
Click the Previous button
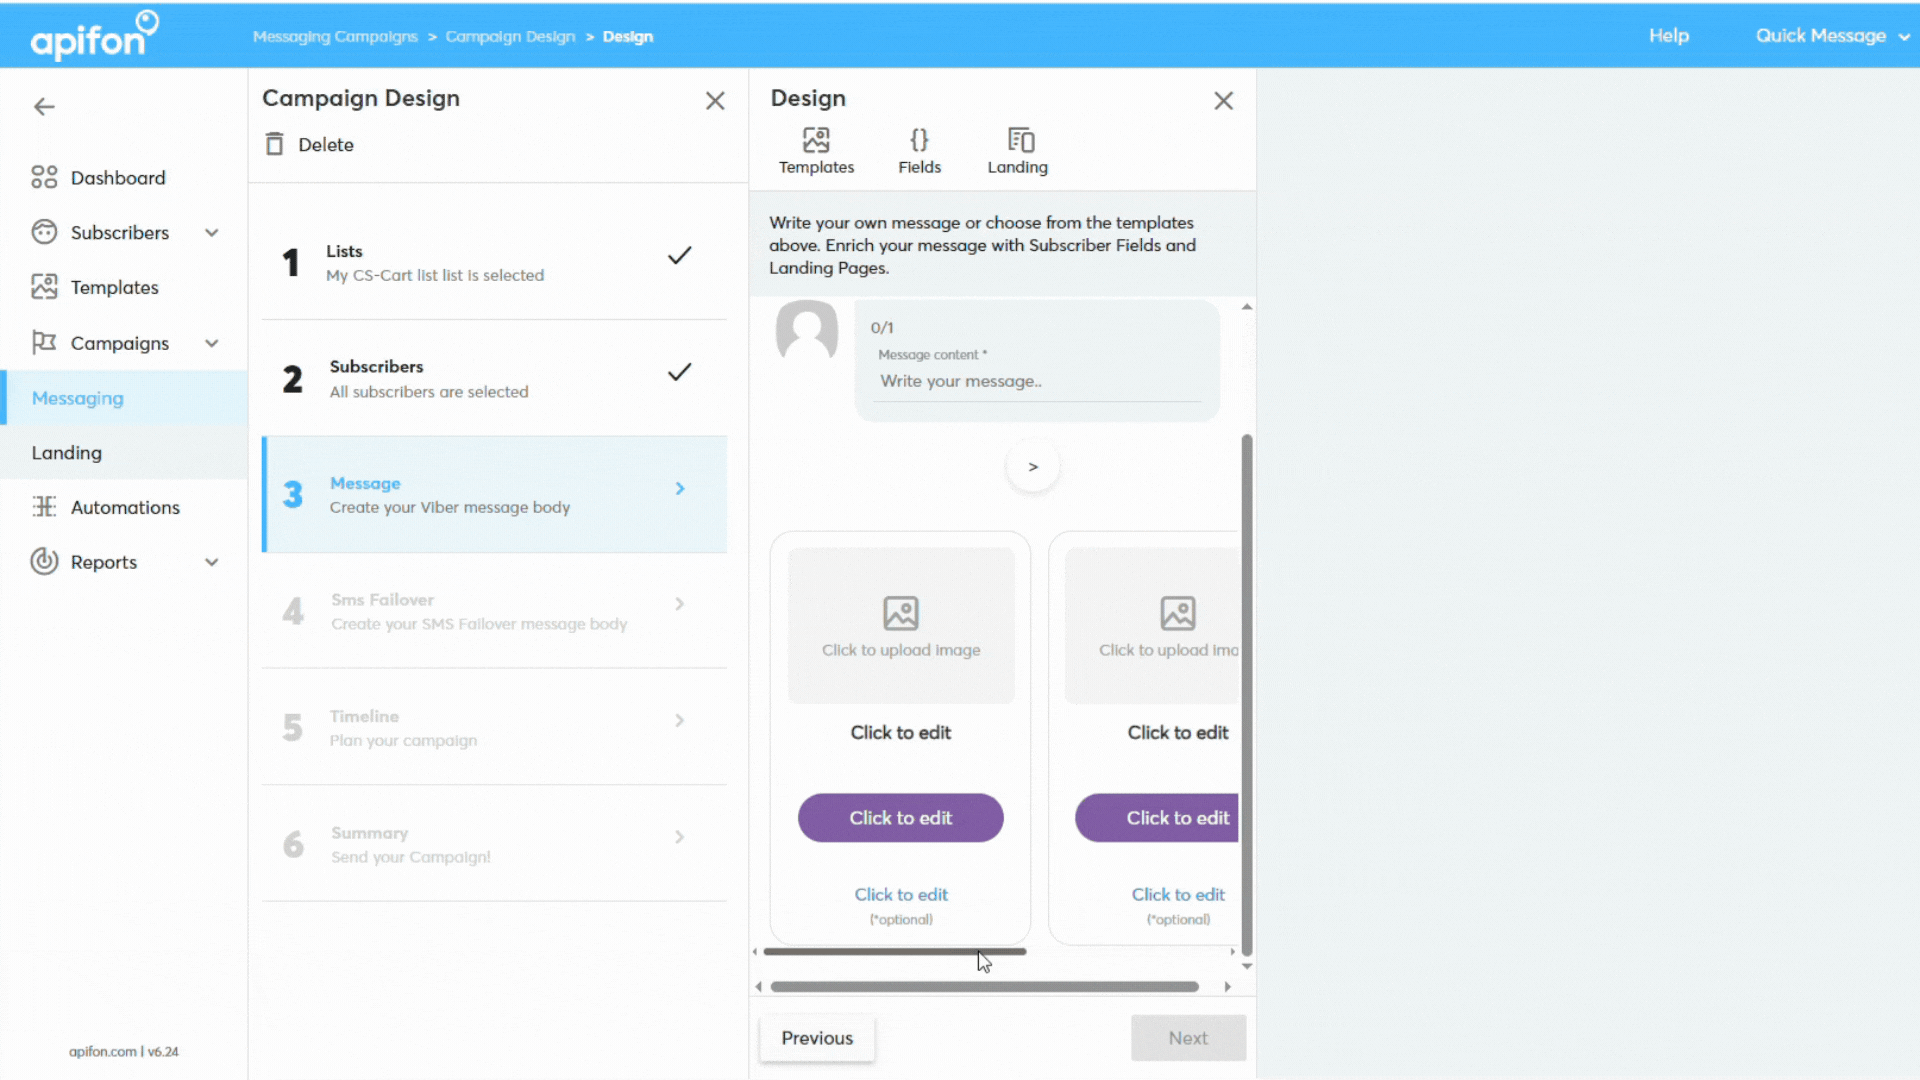(x=817, y=1038)
